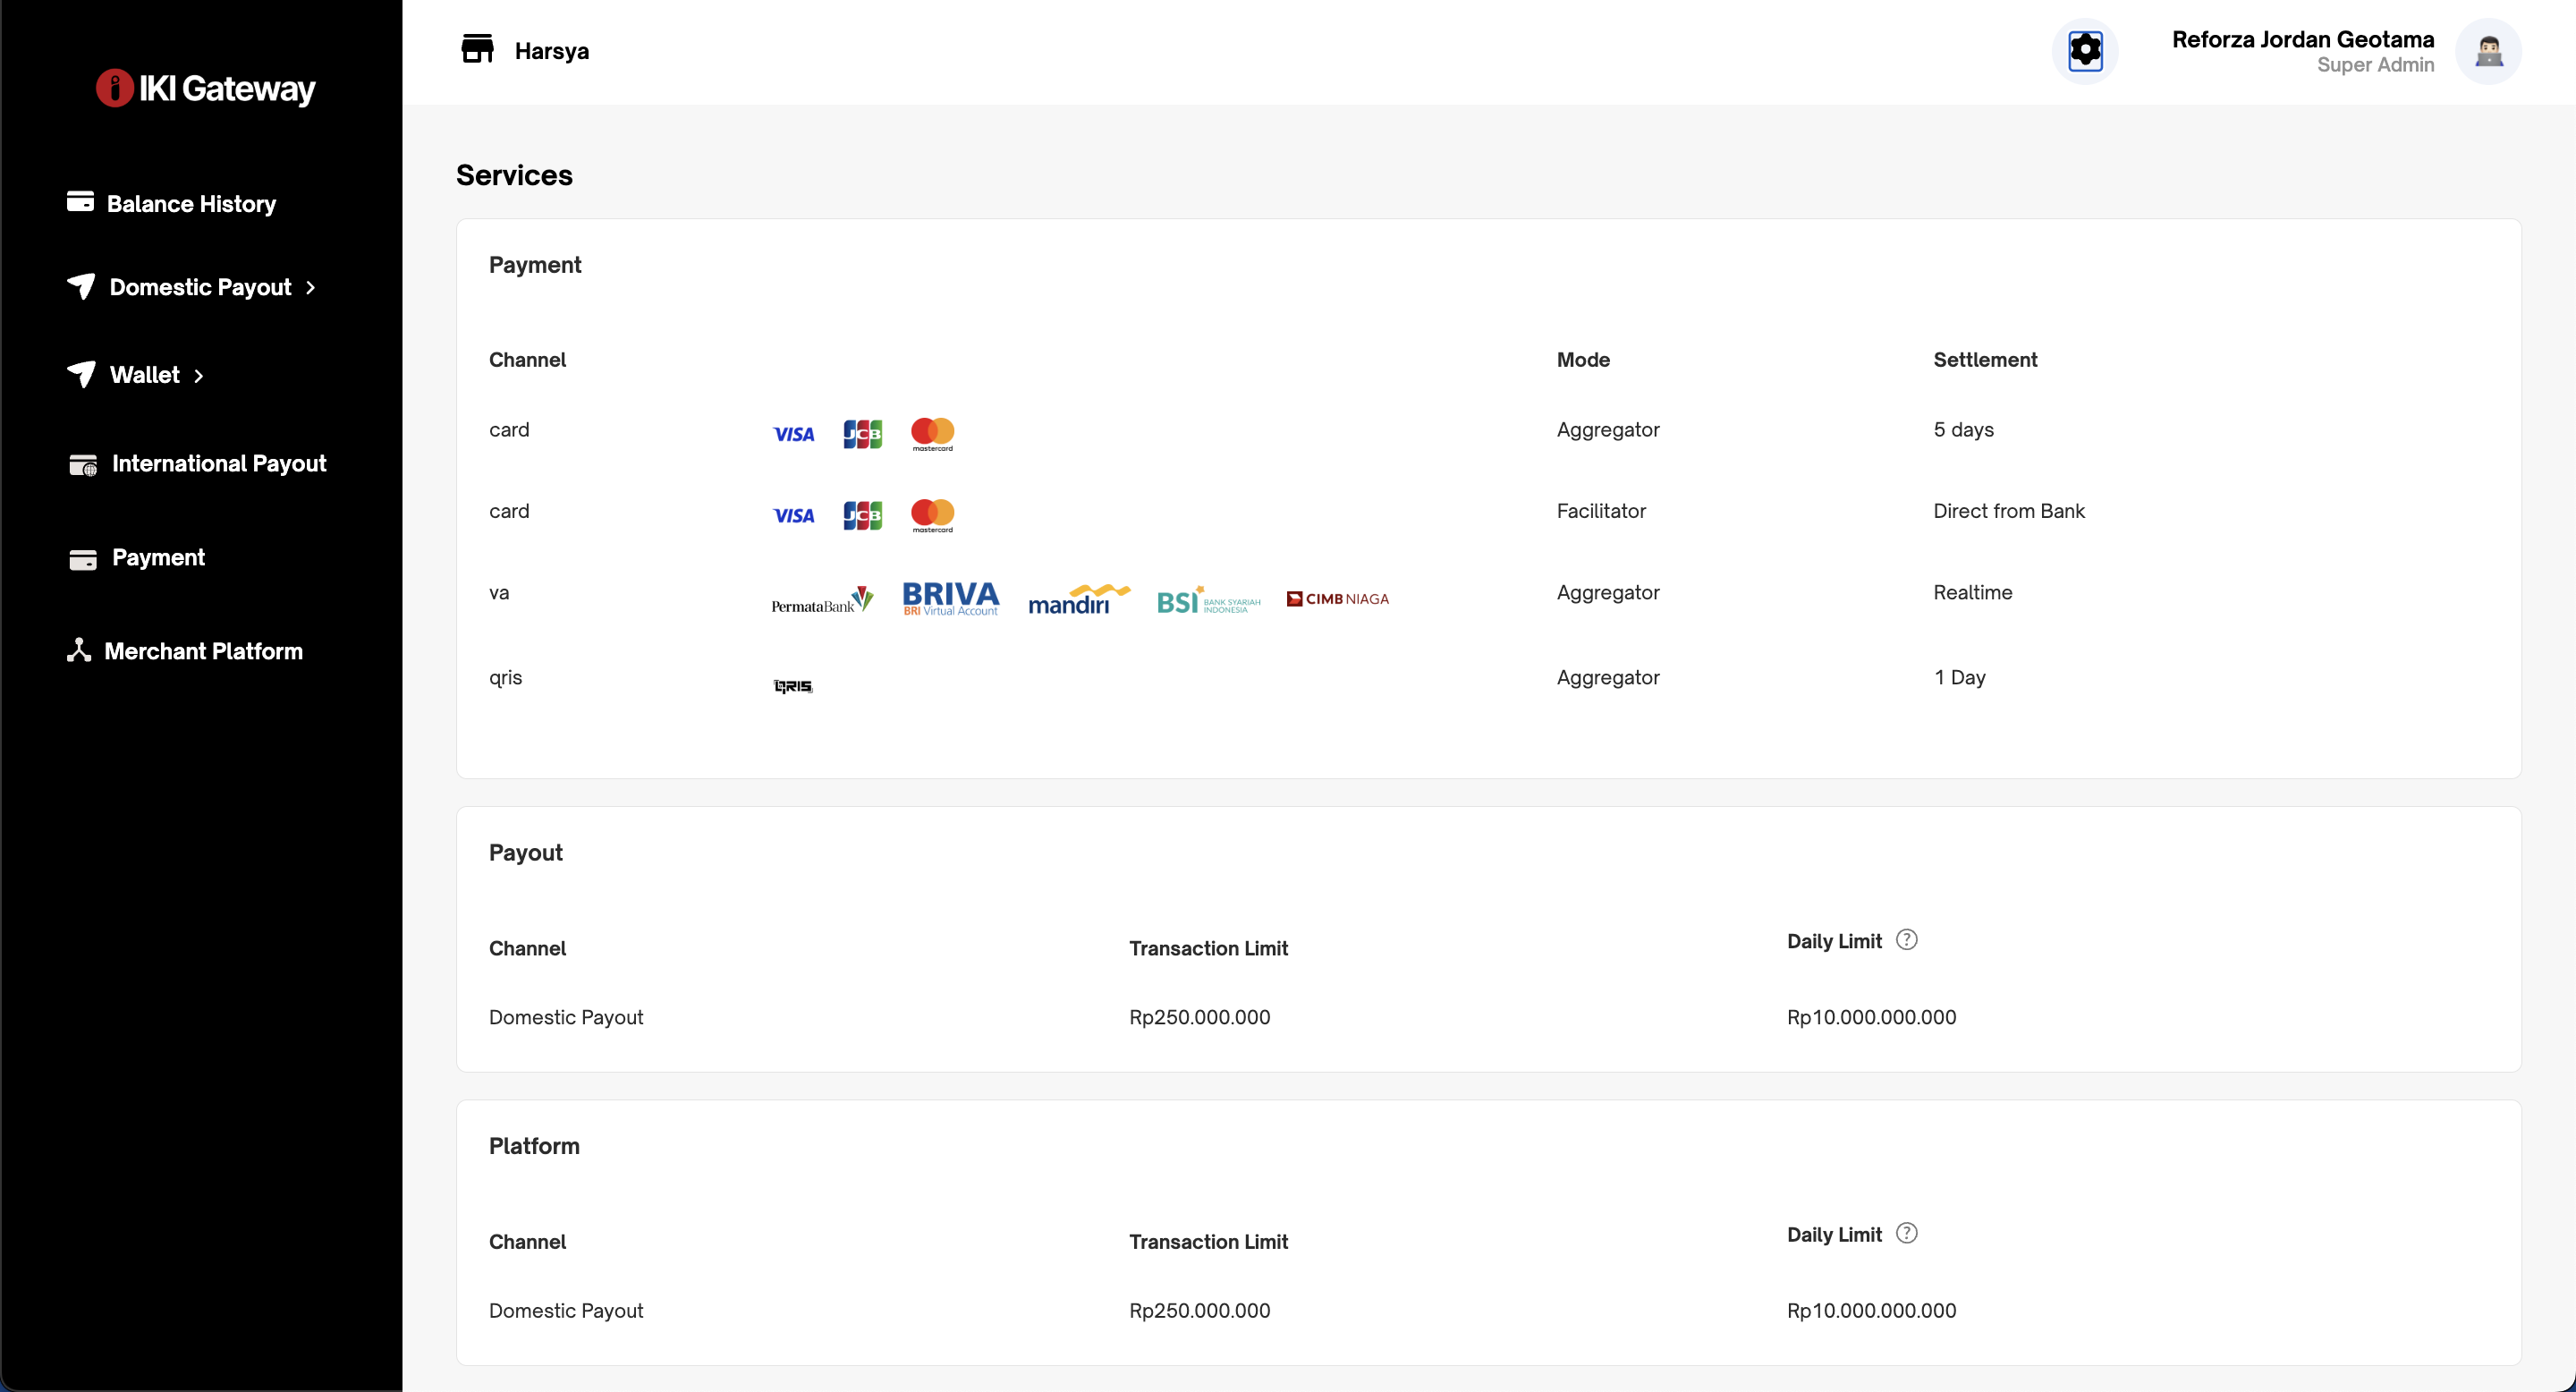This screenshot has width=2576, height=1392.
Task: Click the Harsya merchant name
Action: 551,51
